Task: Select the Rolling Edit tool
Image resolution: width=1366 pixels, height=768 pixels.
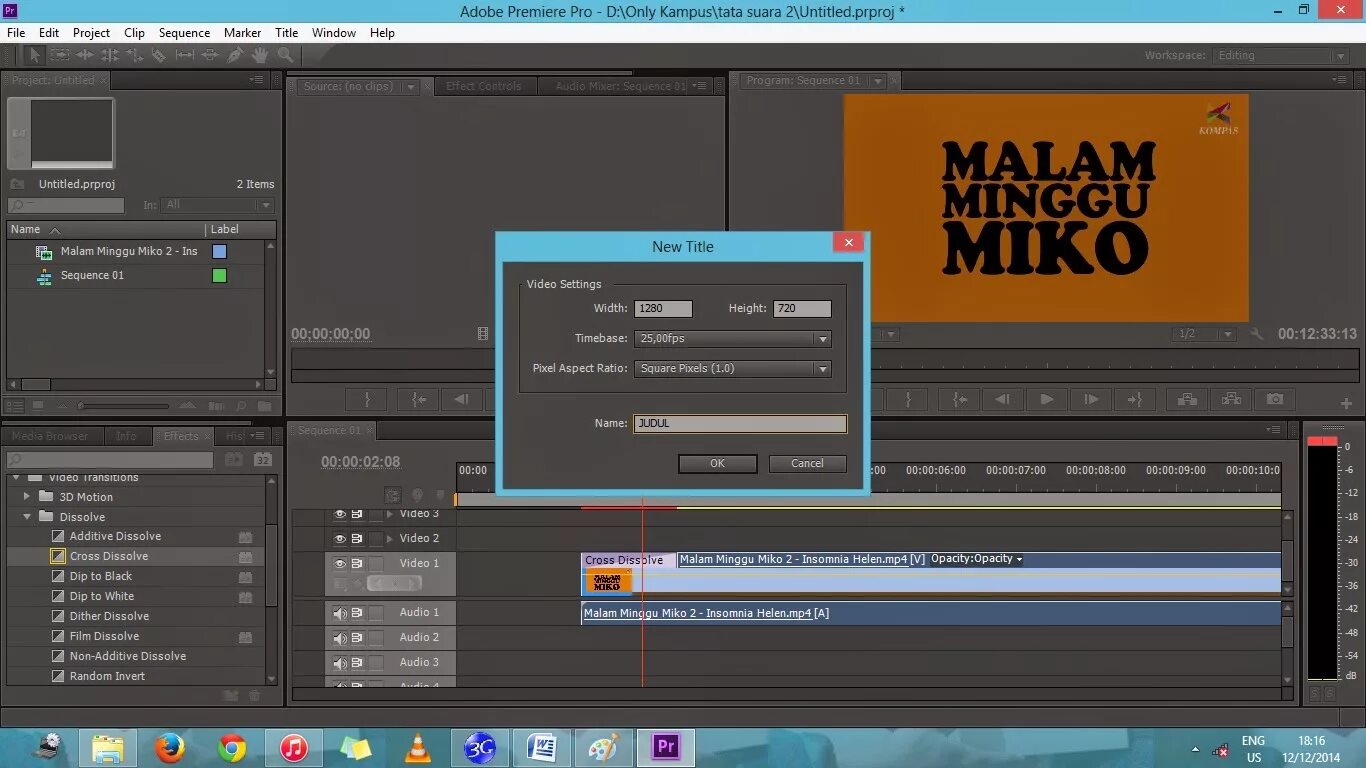Action: click(x=110, y=55)
